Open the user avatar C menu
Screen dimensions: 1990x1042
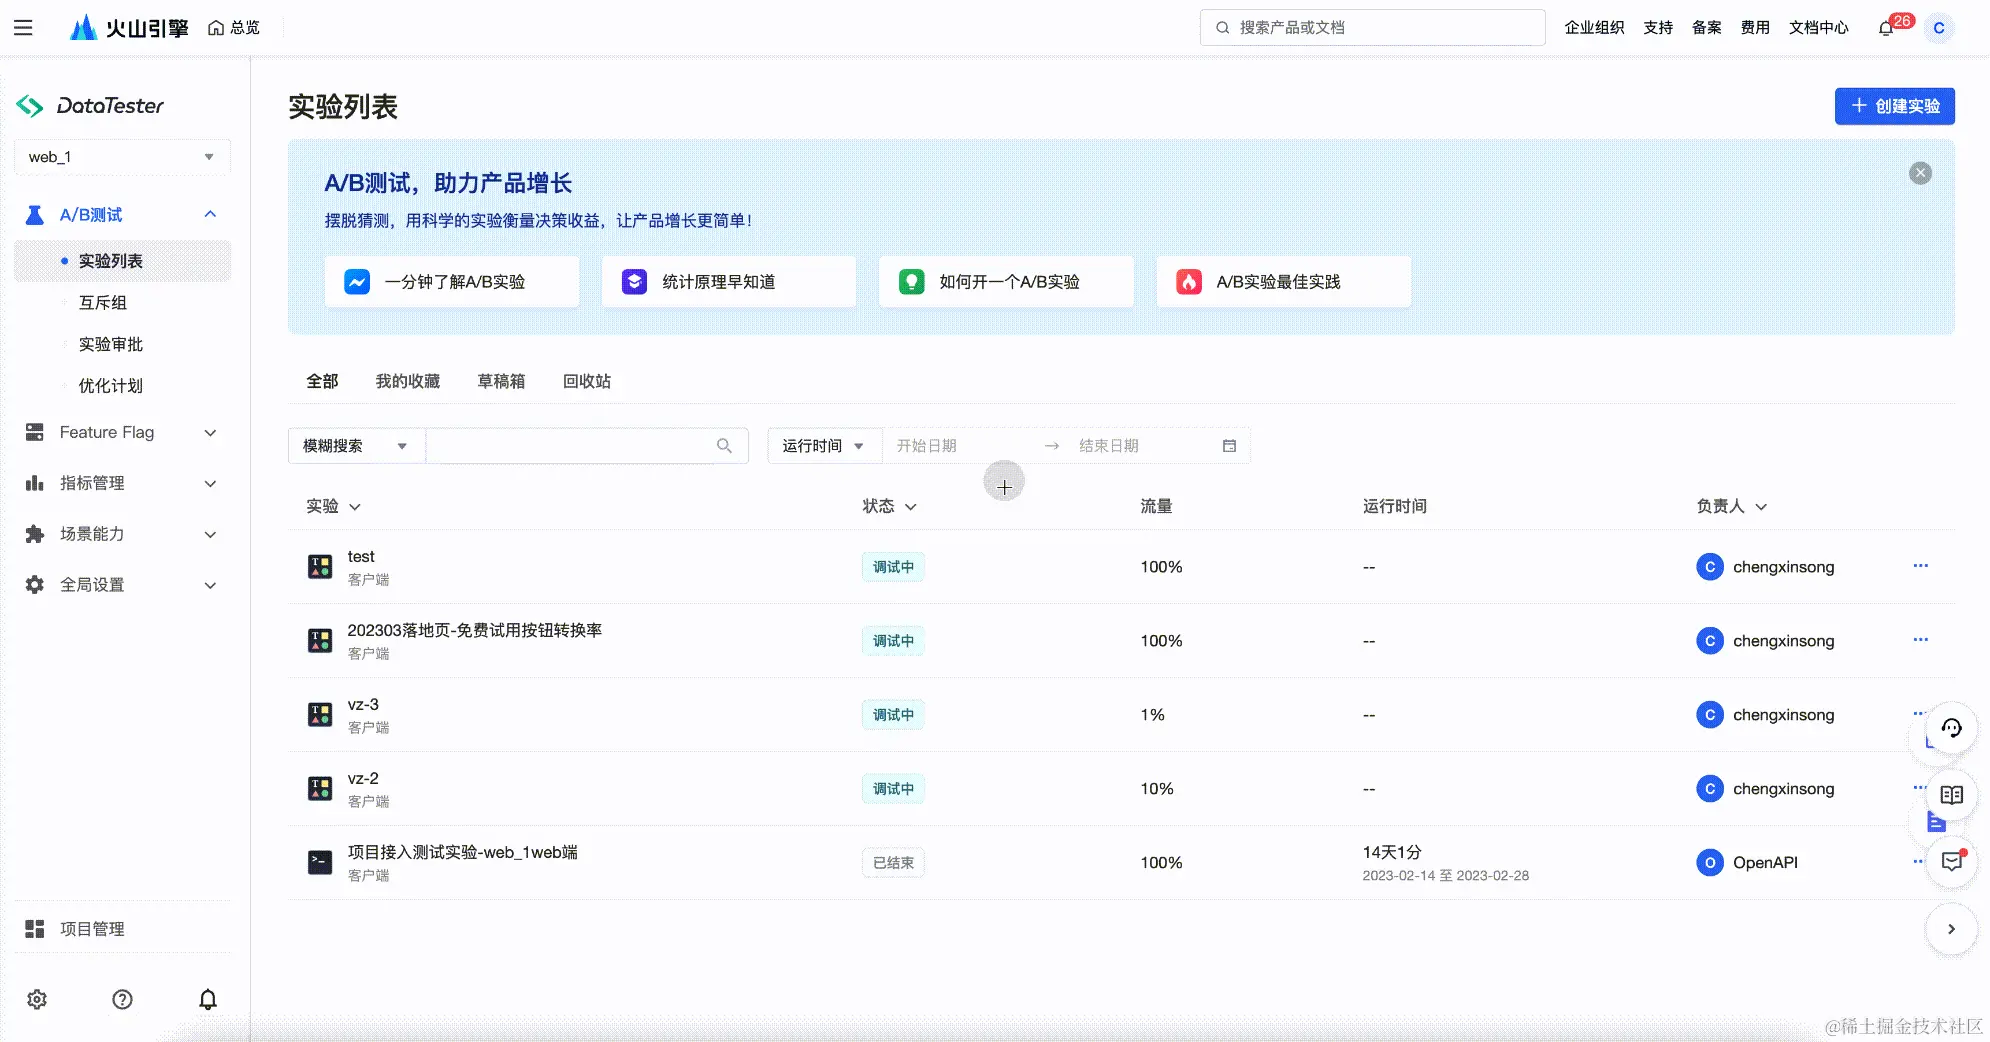pyautogui.click(x=1939, y=28)
